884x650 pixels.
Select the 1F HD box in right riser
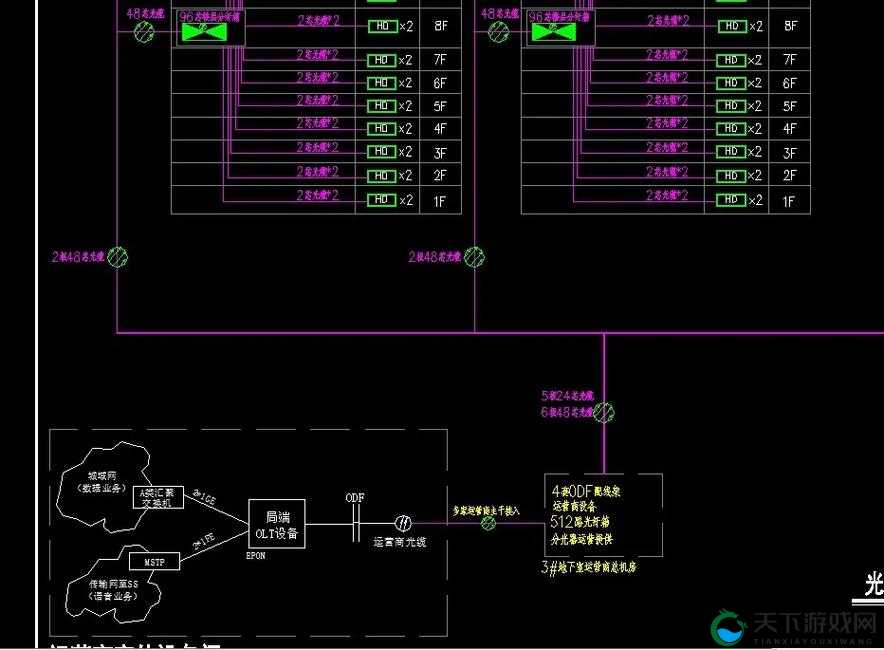[x=731, y=200]
